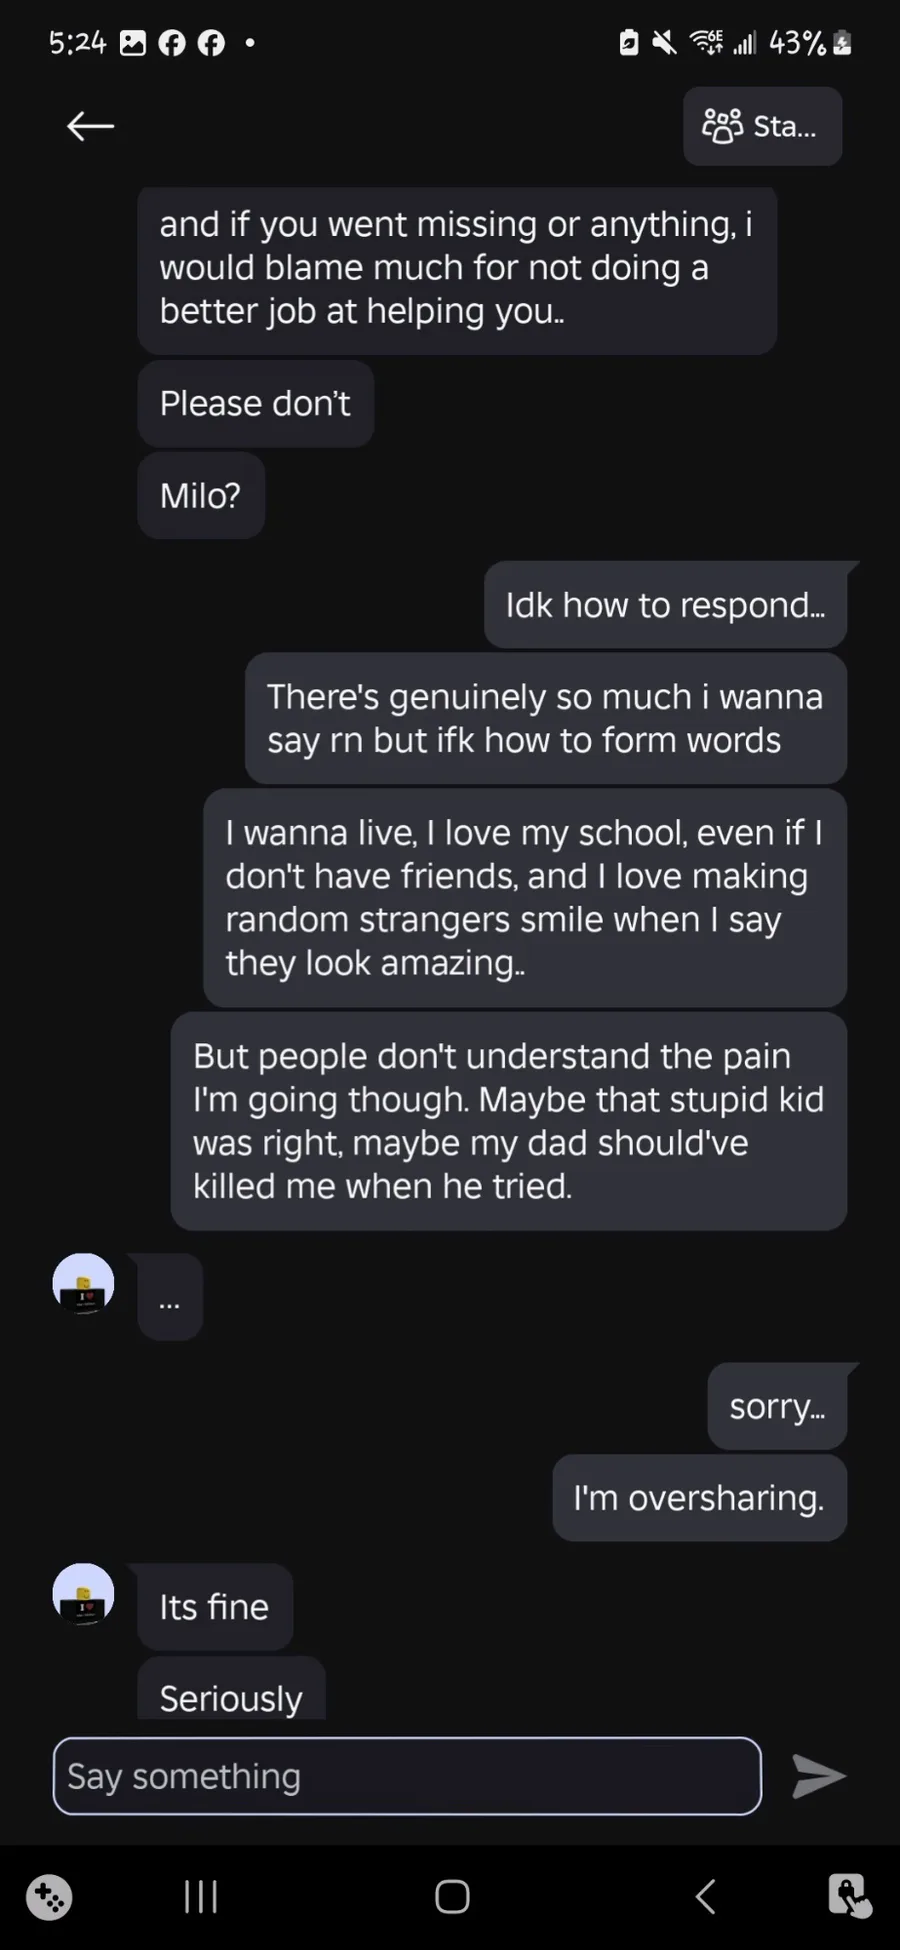Screen dimensions: 900x1950
Task: Open the group members button labeled Sta...
Action: (762, 126)
